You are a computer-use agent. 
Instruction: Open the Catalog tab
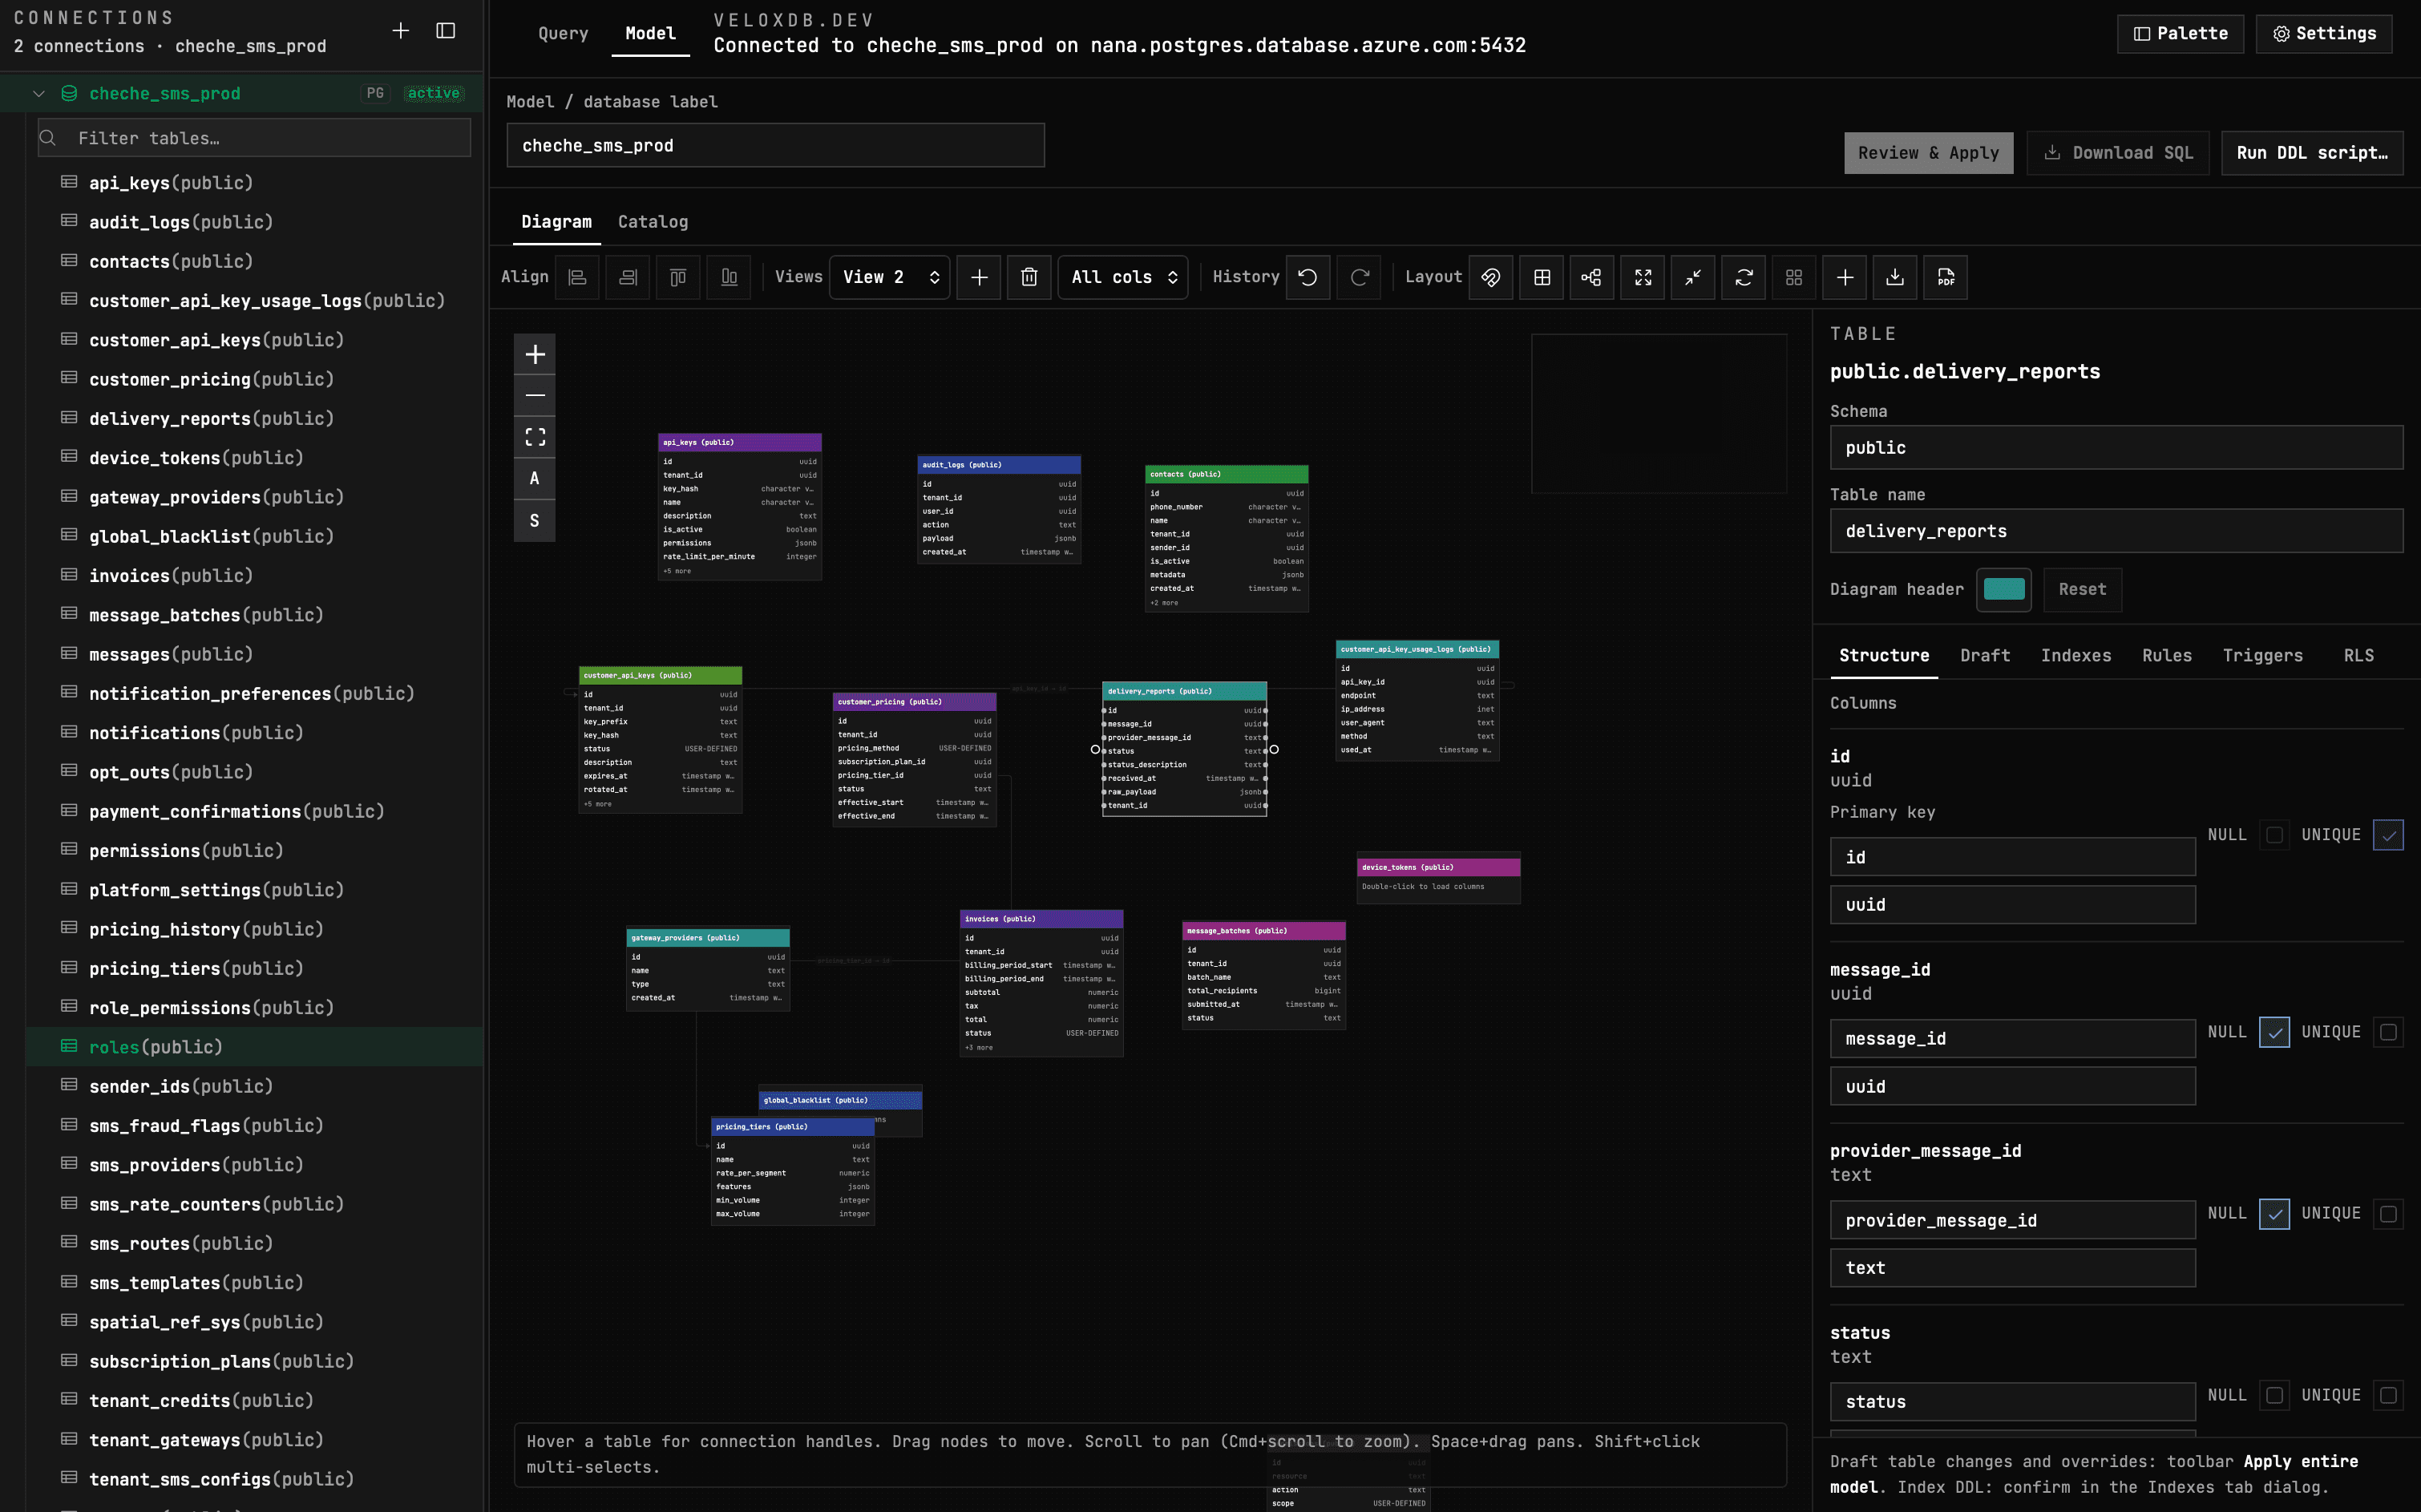[x=652, y=222]
